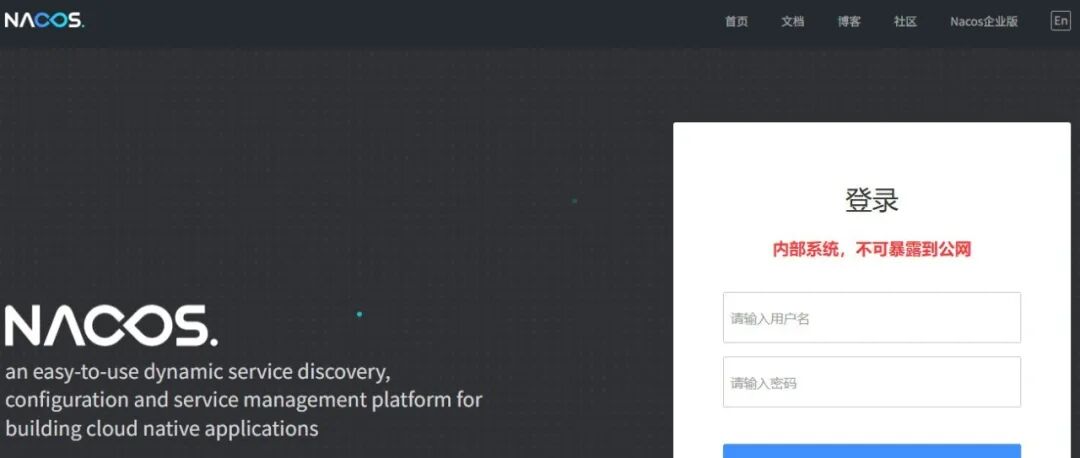The width and height of the screenshot is (1080, 458).
Task: Click the 'an easy-to-use dynamic service discovery' text
Action: click(198, 372)
